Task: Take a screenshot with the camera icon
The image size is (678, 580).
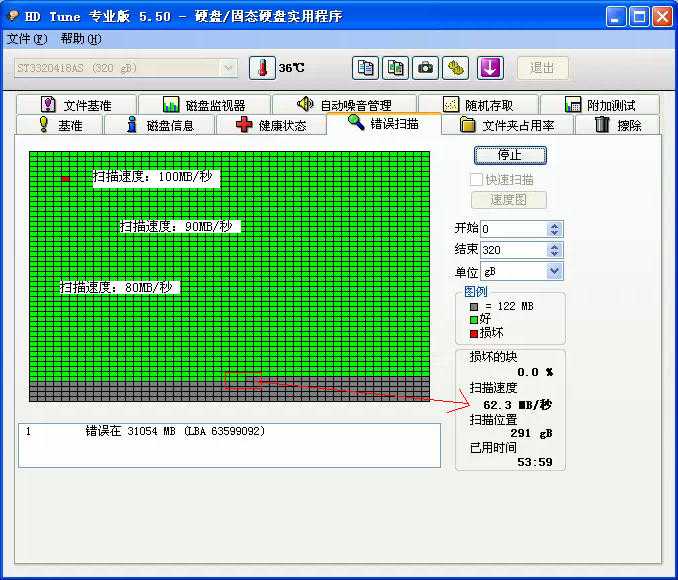Action: pyautogui.click(x=425, y=68)
